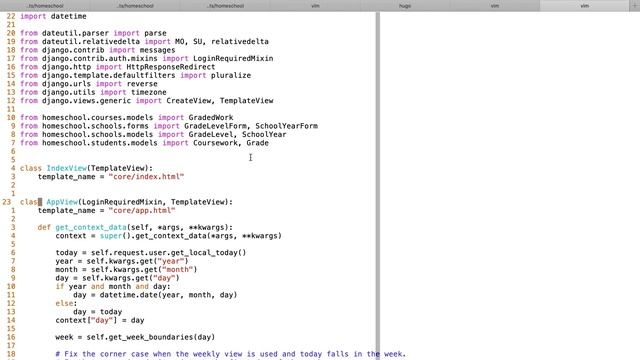Click the 'get_context_data' method definition name
The height and width of the screenshot is (360, 640).
click(91, 227)
